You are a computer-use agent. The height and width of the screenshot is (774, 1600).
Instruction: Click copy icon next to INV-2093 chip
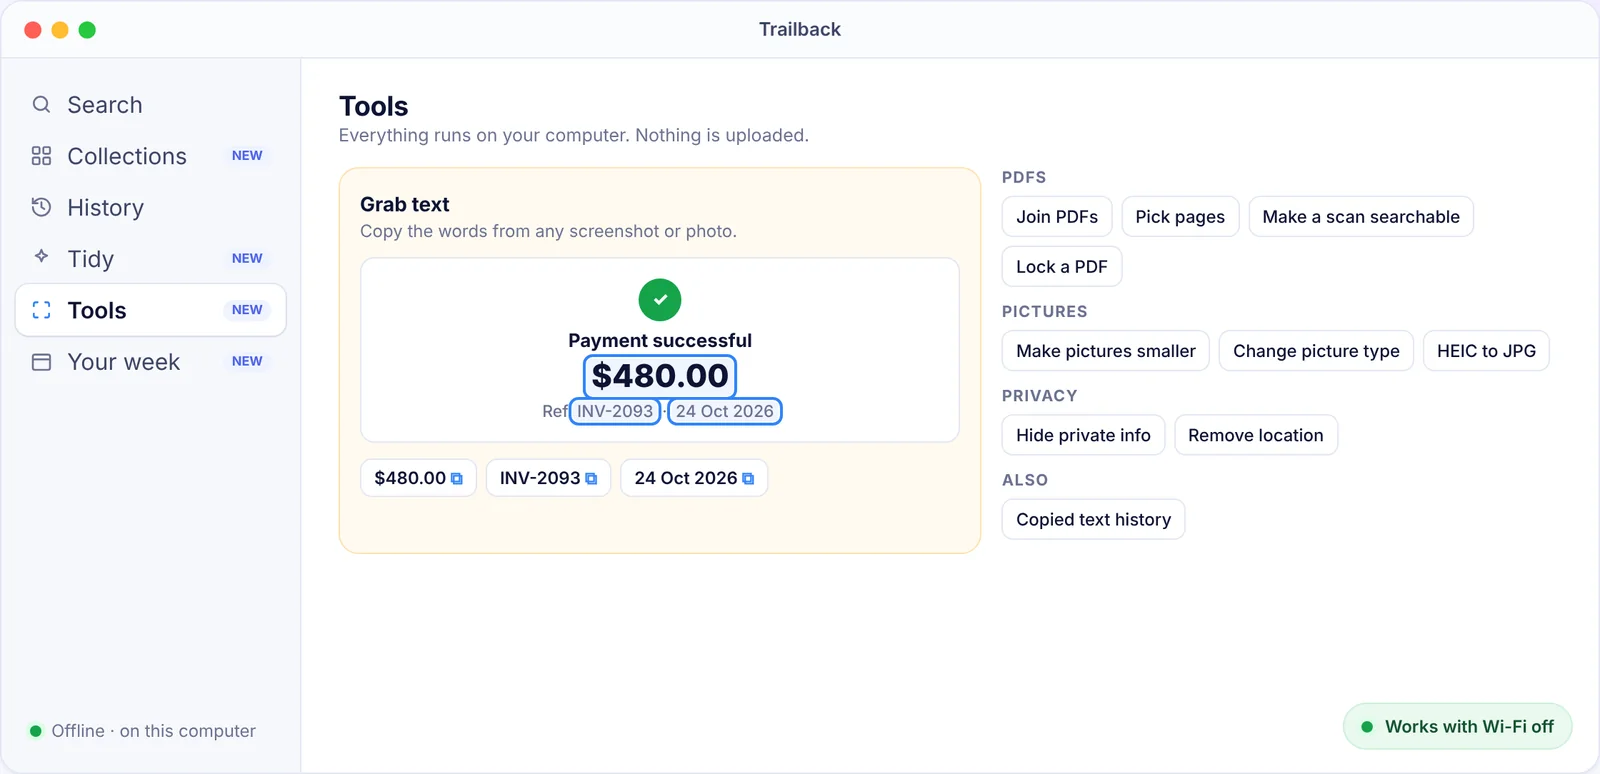point(591,479)
